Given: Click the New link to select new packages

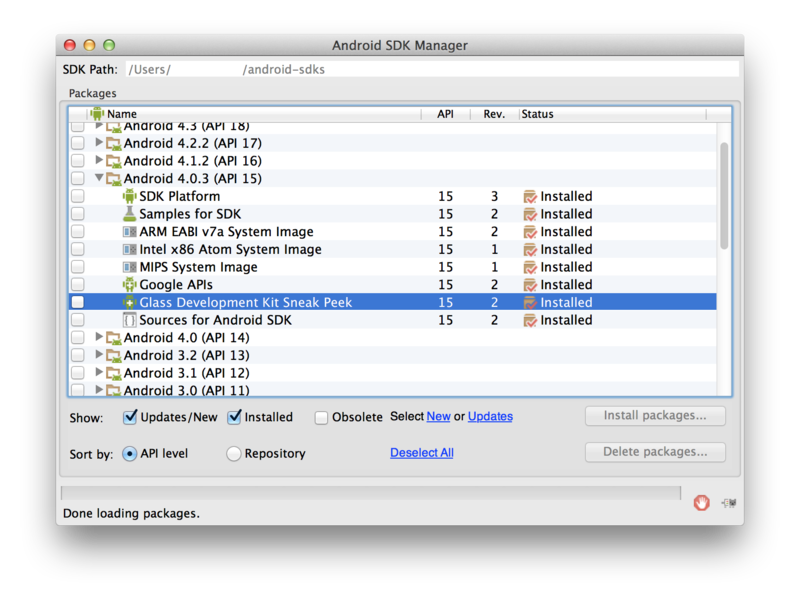Looking at the screenshot, I should 438,417.
